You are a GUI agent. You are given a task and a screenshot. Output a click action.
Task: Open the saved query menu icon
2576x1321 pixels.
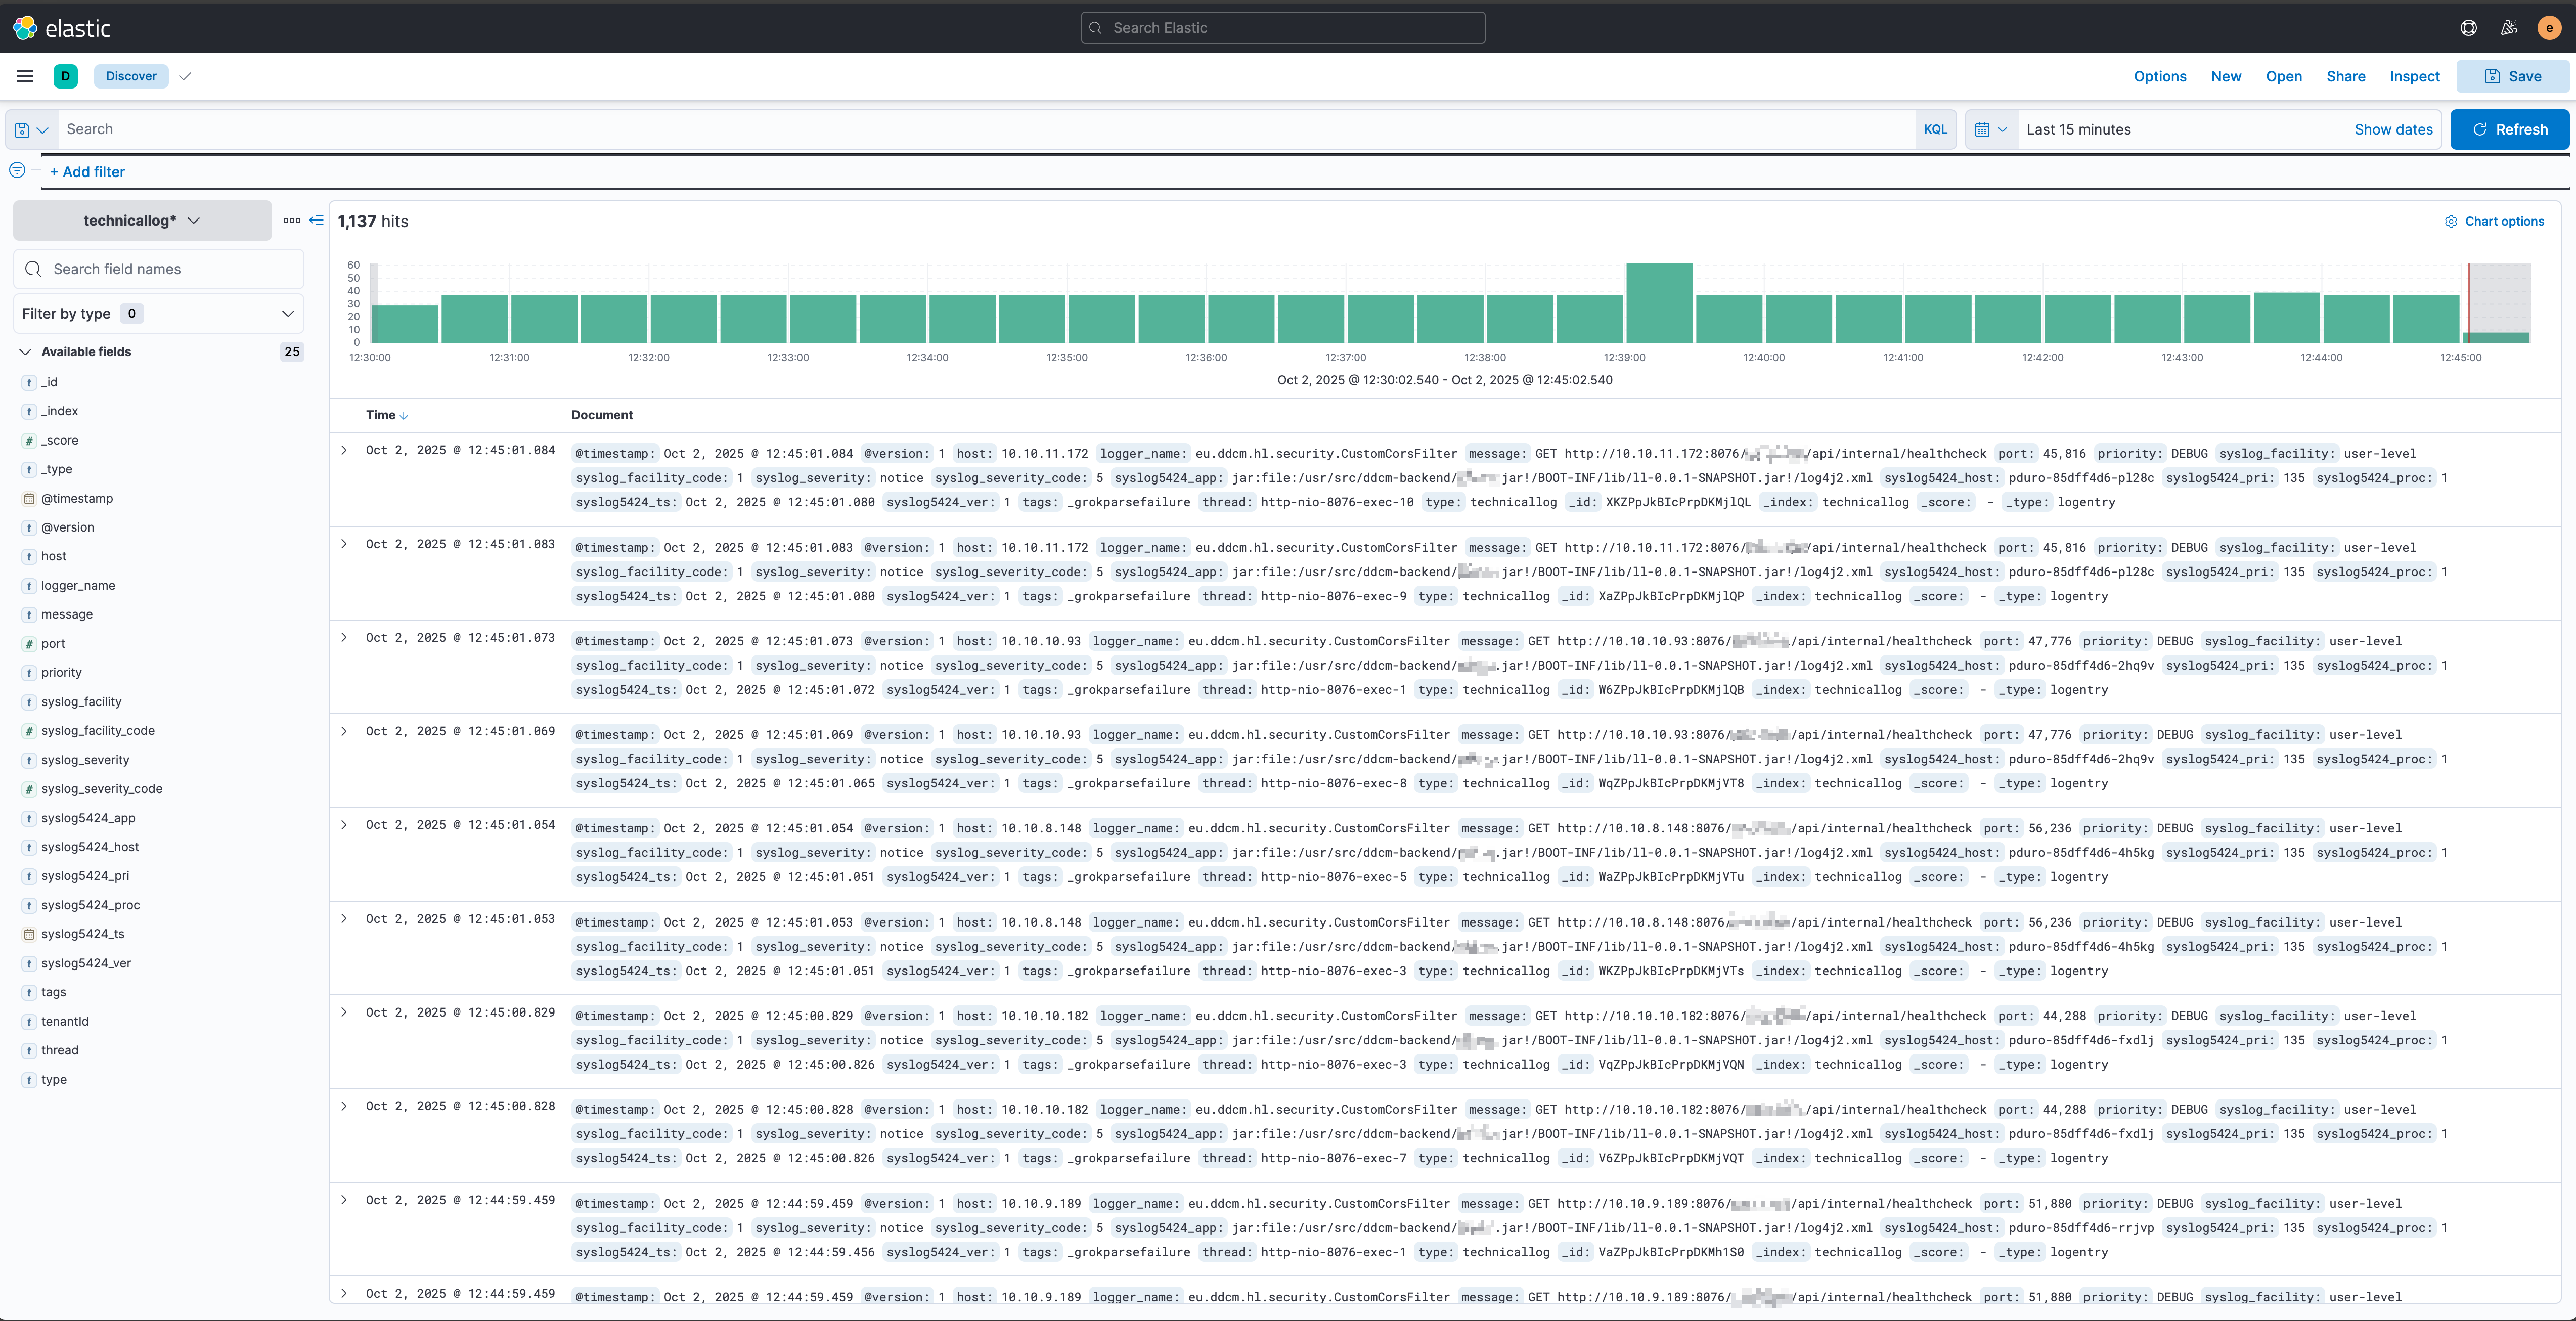pos(32,130)
